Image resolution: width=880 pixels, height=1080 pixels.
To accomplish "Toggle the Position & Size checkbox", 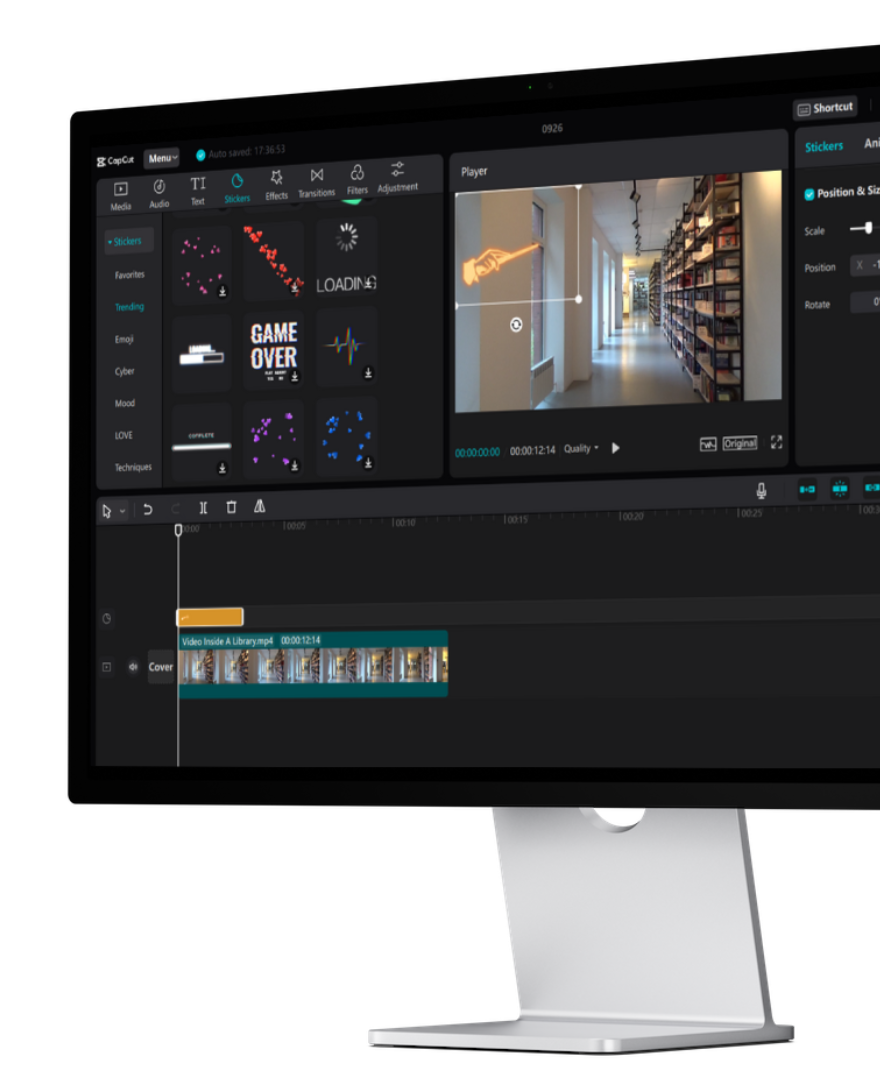I will point(809,194).
